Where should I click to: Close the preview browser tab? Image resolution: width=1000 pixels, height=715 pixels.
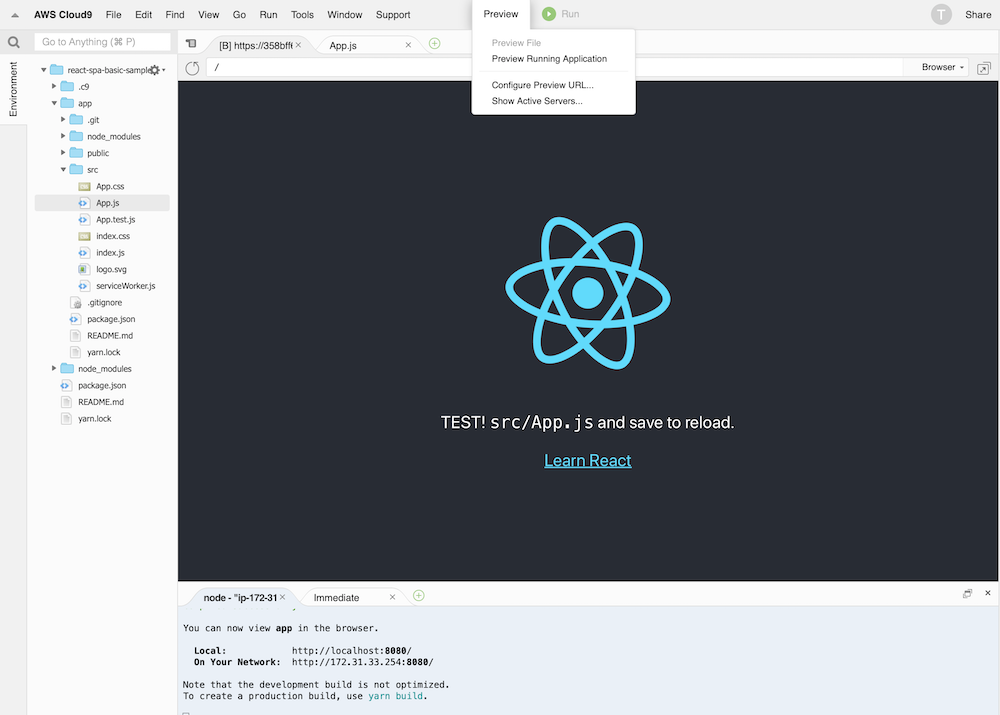click(298, 45)
